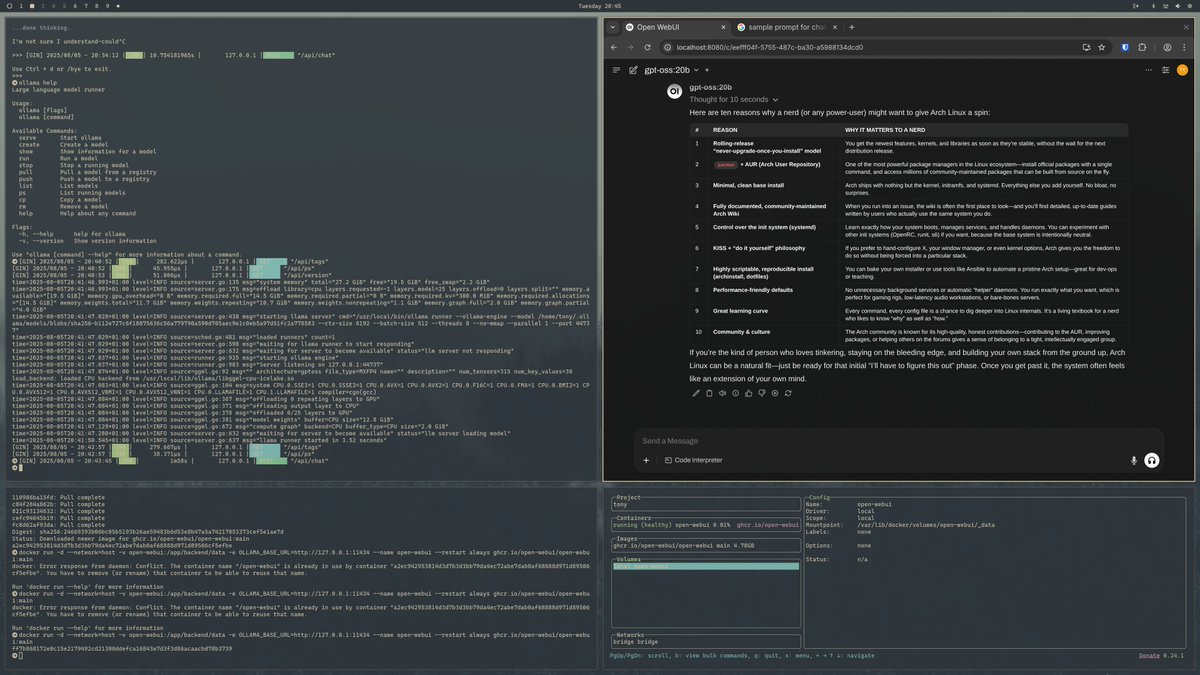Viewport: 1200px width, 675px height.
Task: Continue response with play-circle icon
Action: pos(774,393)
